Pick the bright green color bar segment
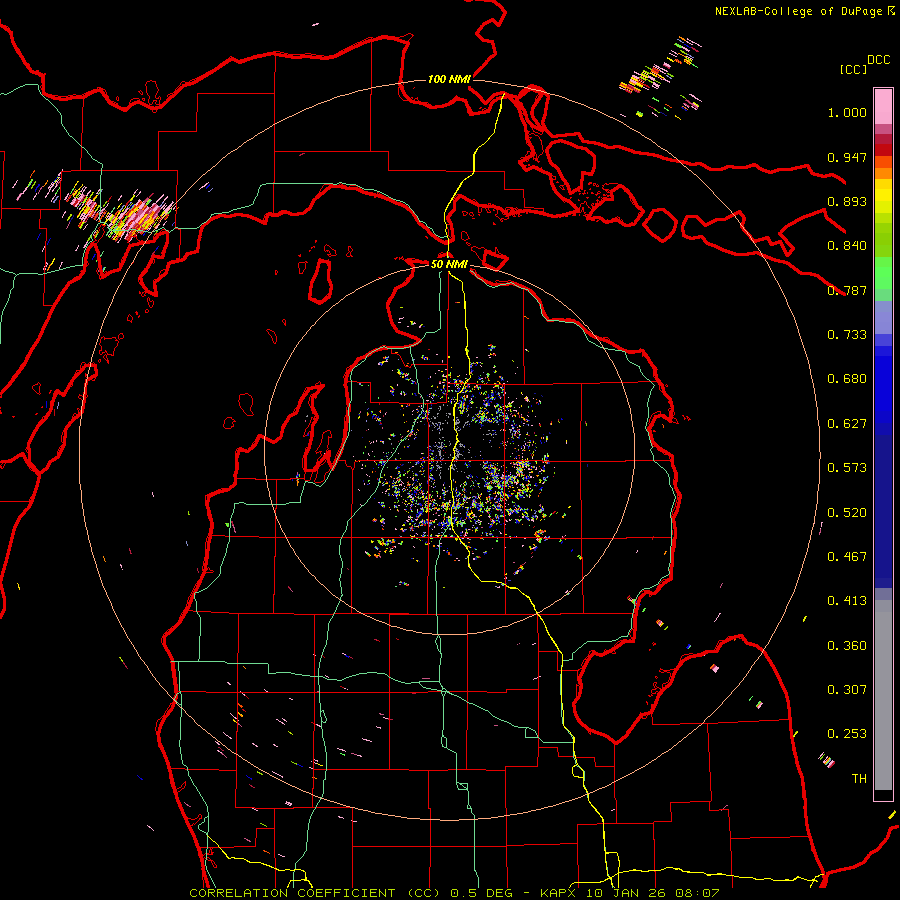Screen dimensions: 900x900 click(x=883, y=273)
